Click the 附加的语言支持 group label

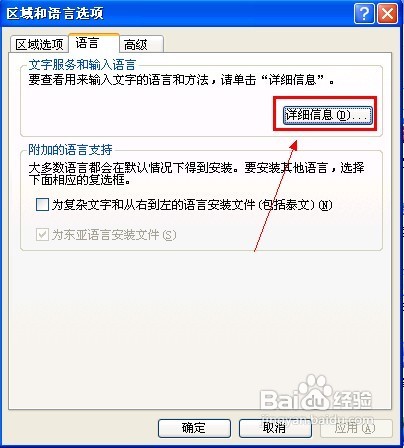pos(70,150)
